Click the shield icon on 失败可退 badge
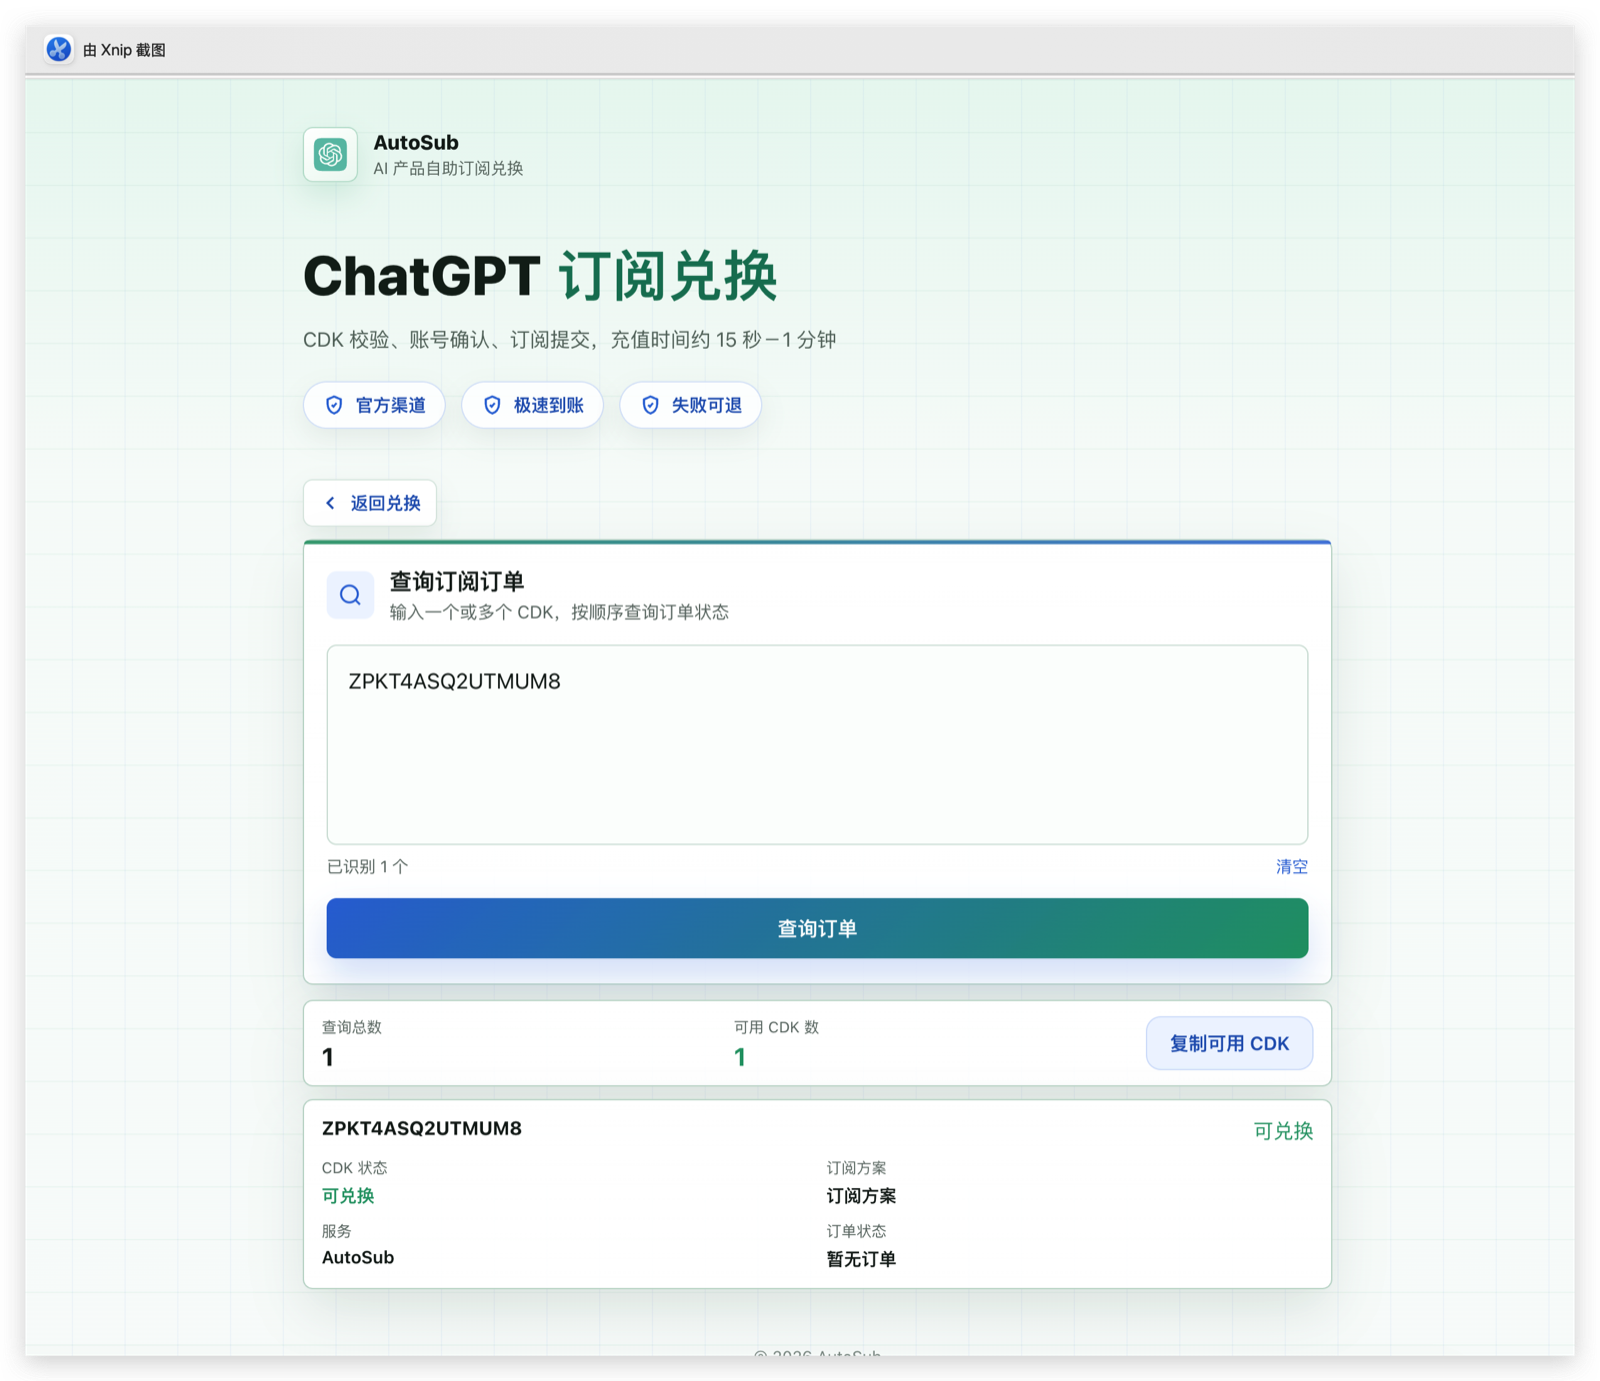Image resolution: width=1600 pixels, height=1381 pixels. pyautogui.click(x=650, y=405)
